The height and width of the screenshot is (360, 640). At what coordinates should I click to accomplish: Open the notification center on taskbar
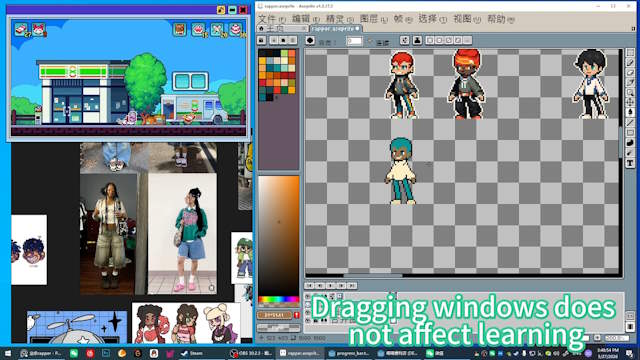tap(630, 353)
